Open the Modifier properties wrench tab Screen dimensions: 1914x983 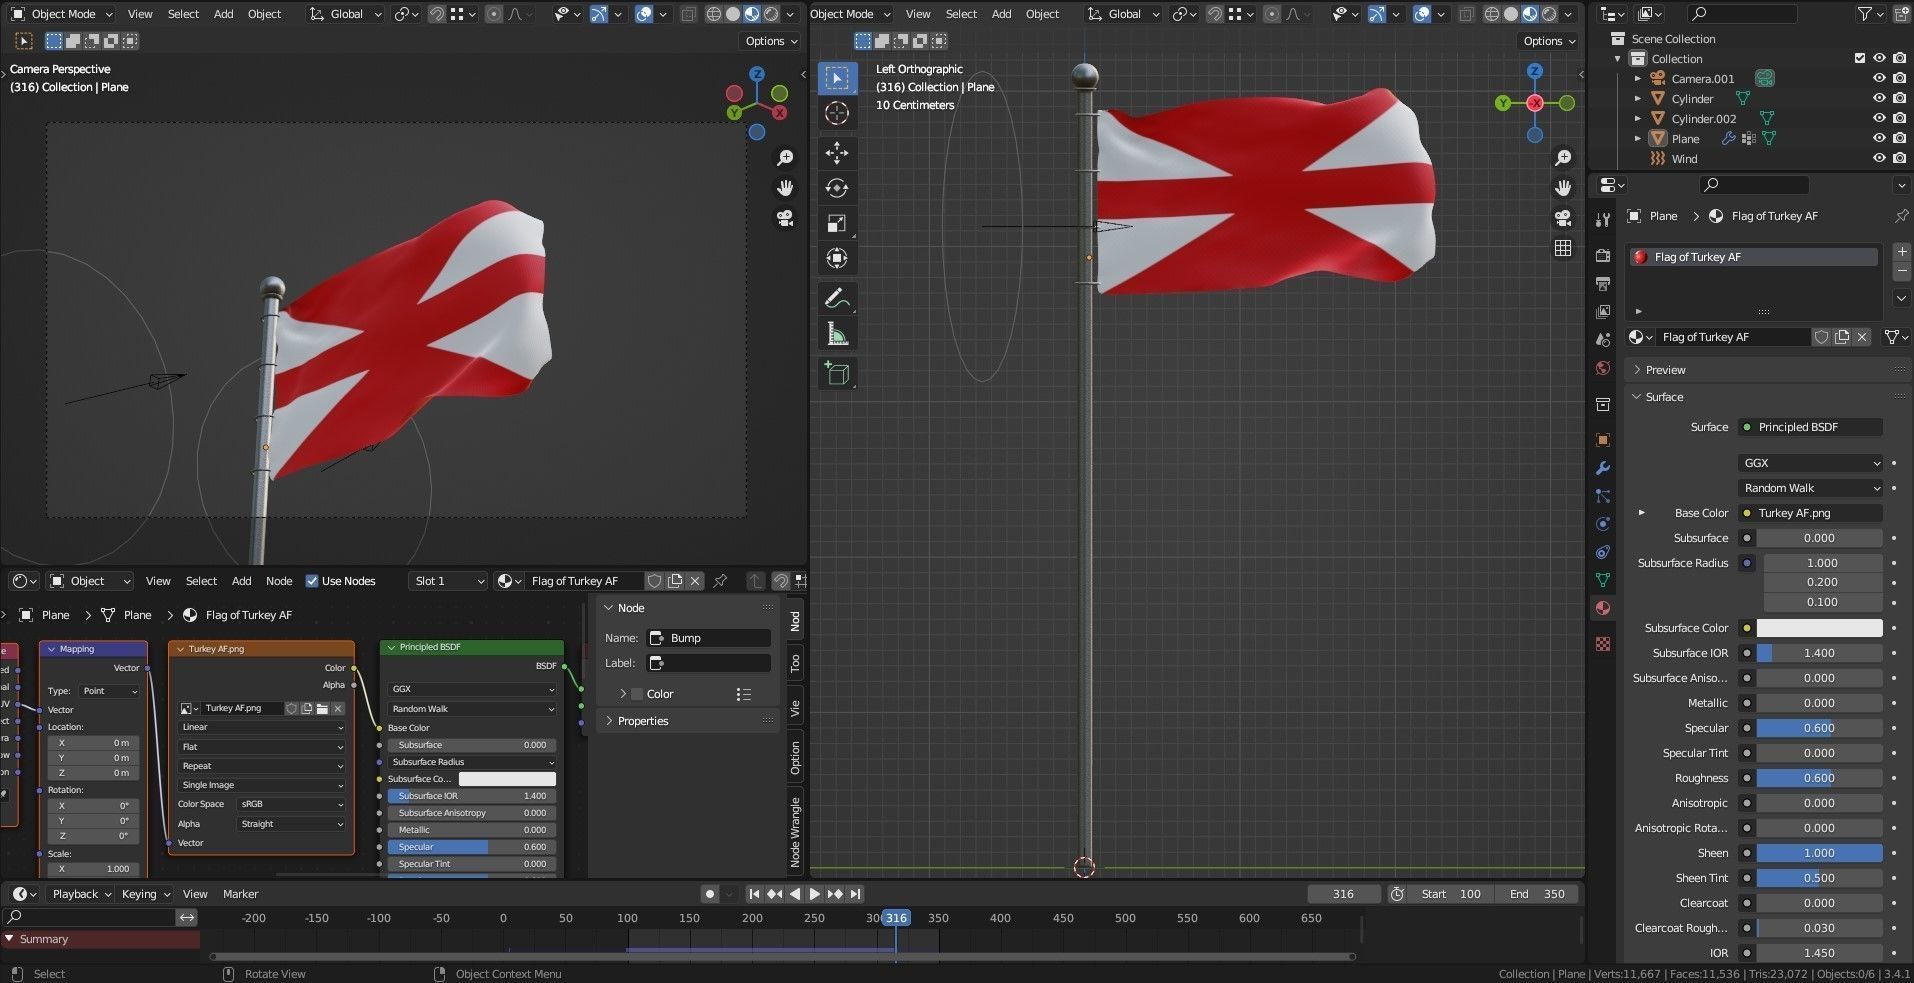1603,468
